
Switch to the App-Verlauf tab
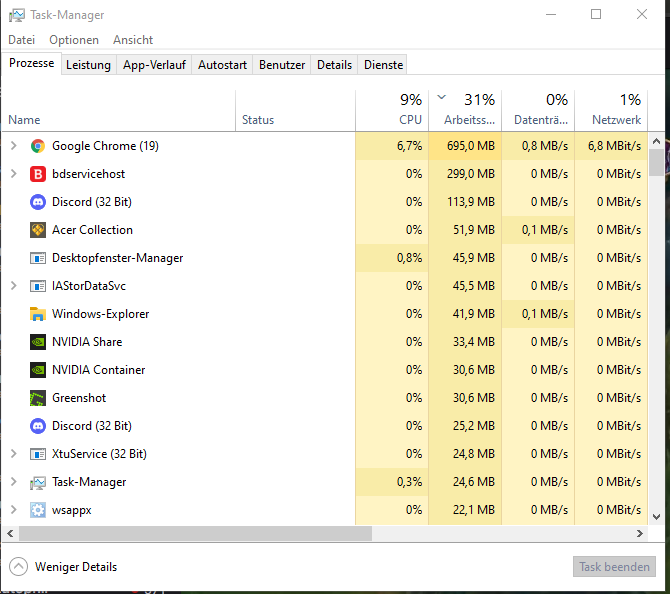[154, 65]
